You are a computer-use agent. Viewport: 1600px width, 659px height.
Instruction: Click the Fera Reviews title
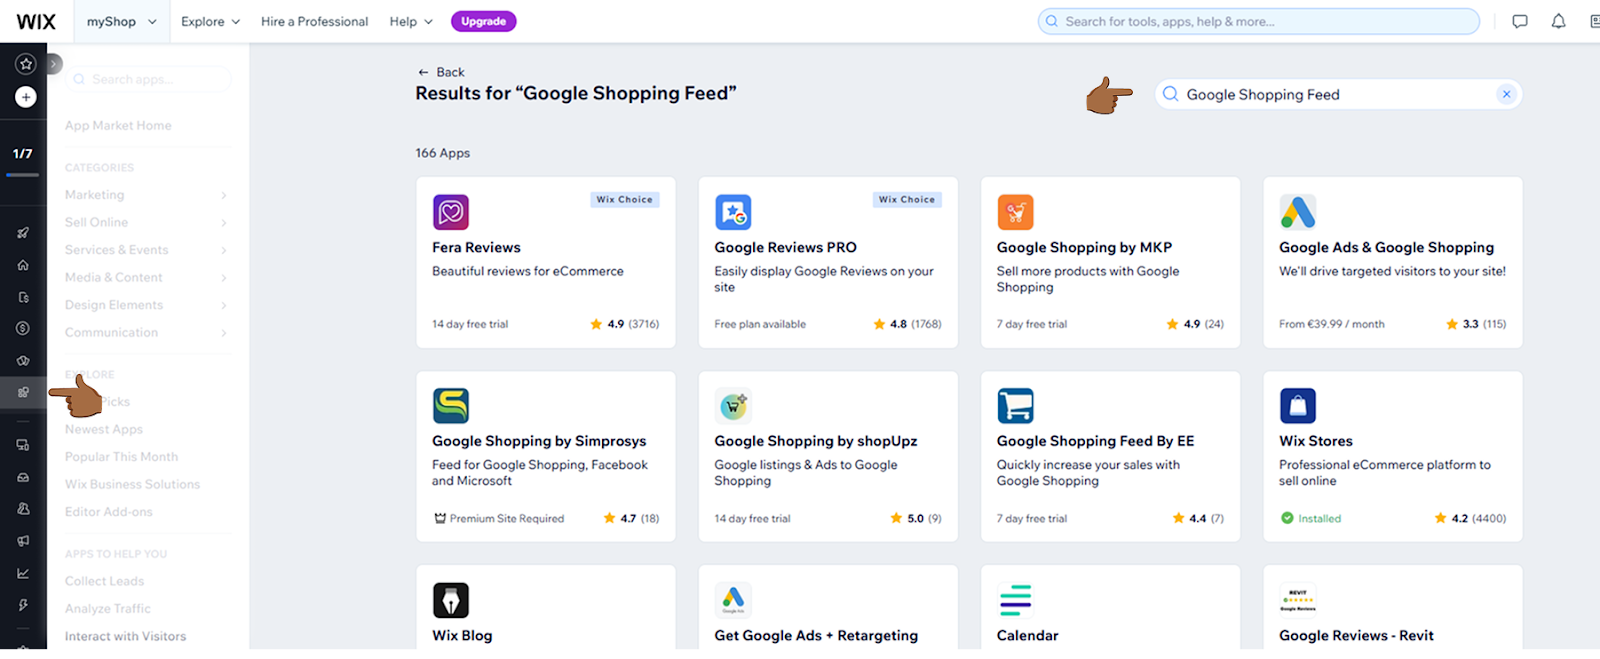pos(476,247)
